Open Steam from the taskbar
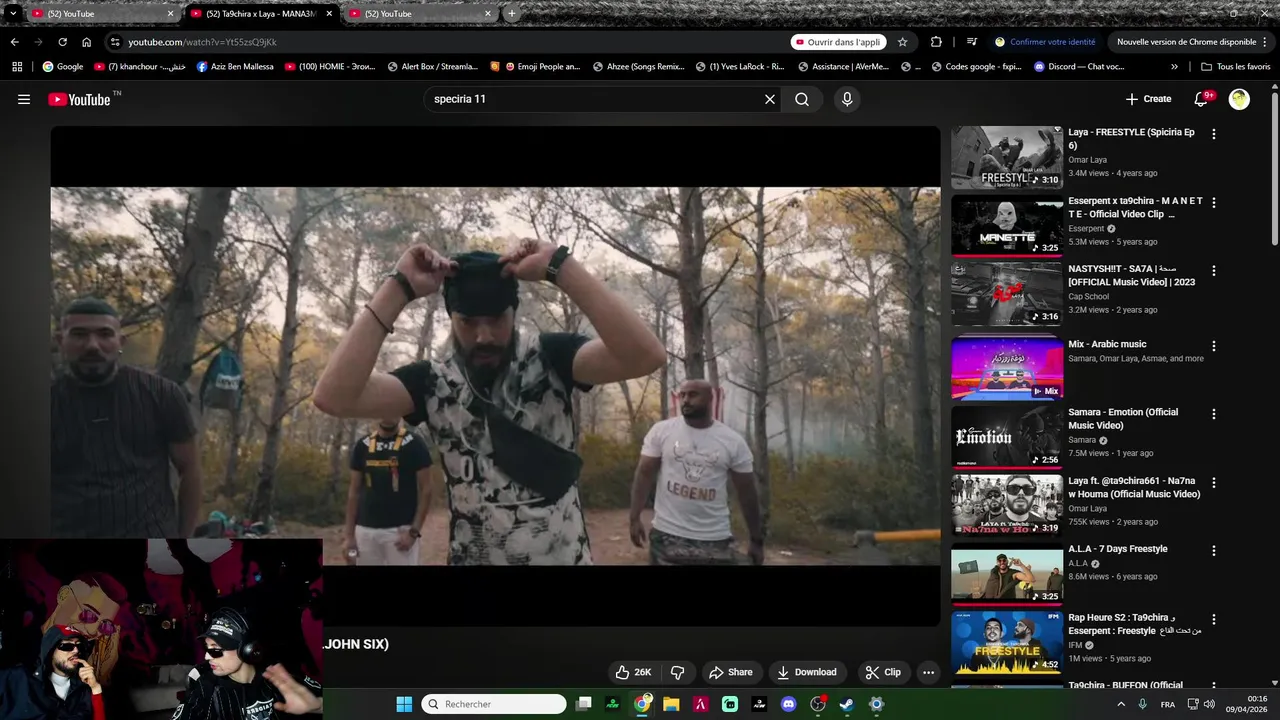Viewport: 1280px width, 720px height. pos(847,704)
